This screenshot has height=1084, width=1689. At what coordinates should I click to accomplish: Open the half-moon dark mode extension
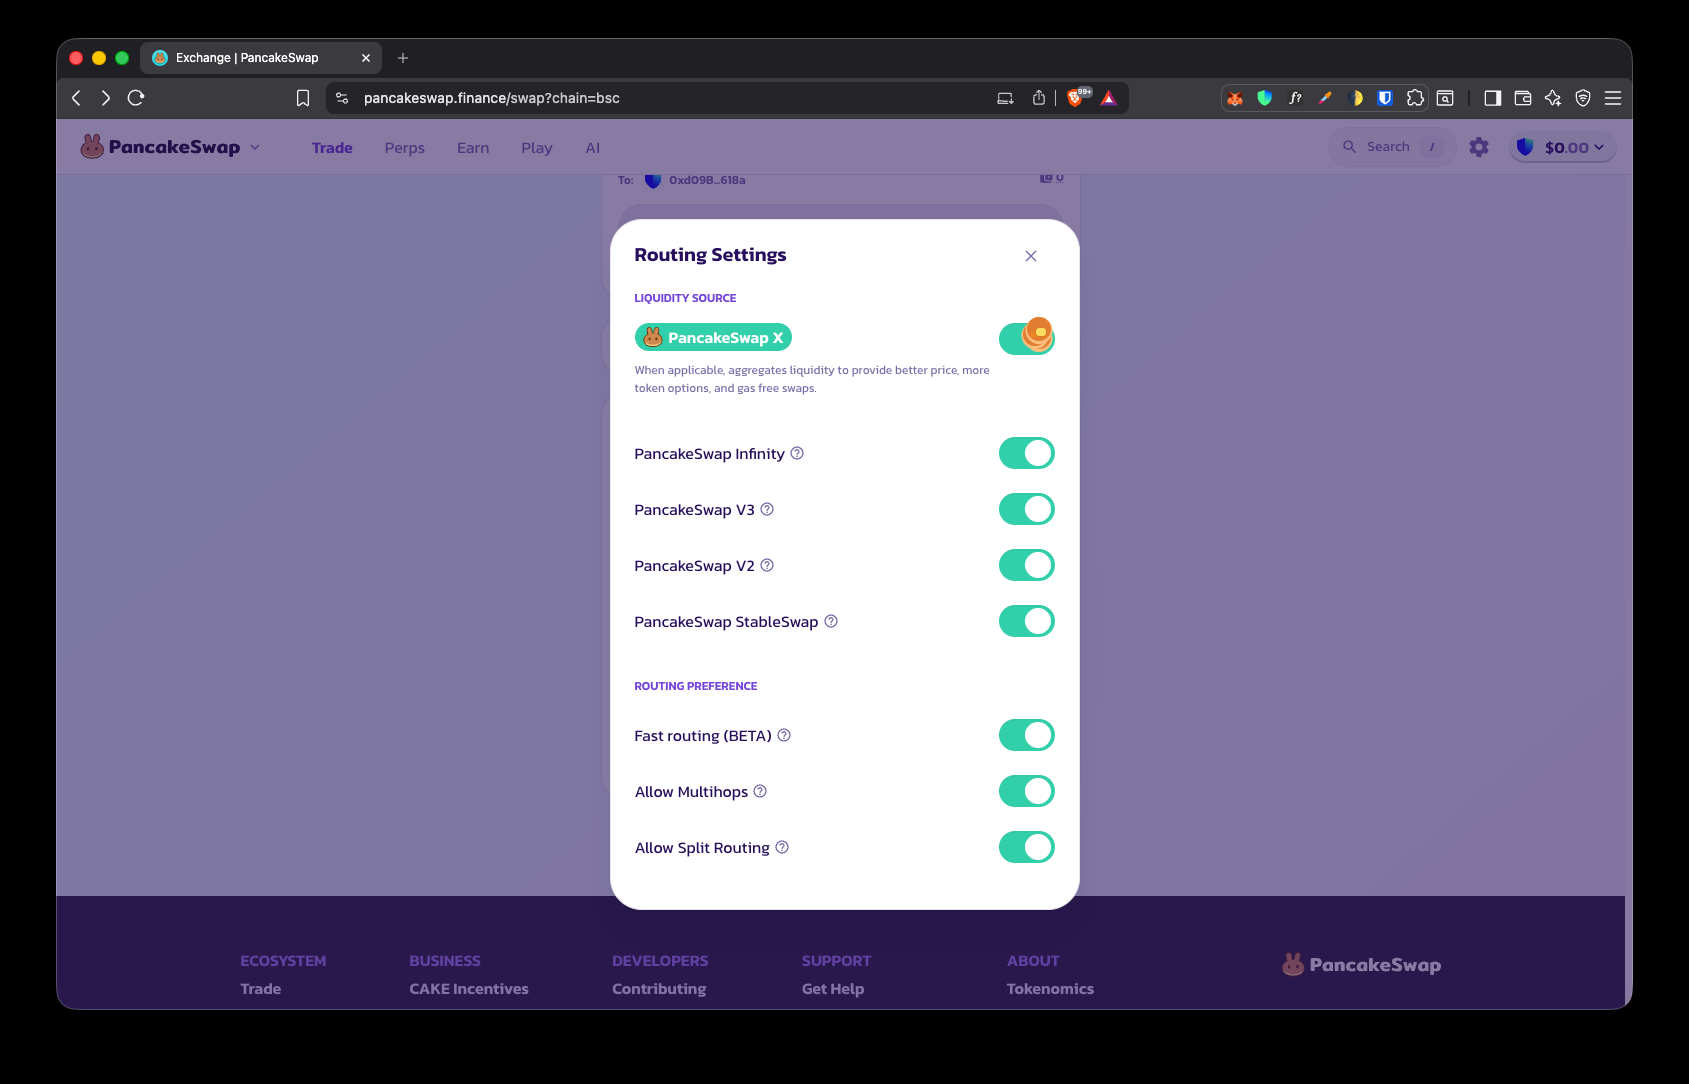pyautogui.click(x=1355, y=98)
